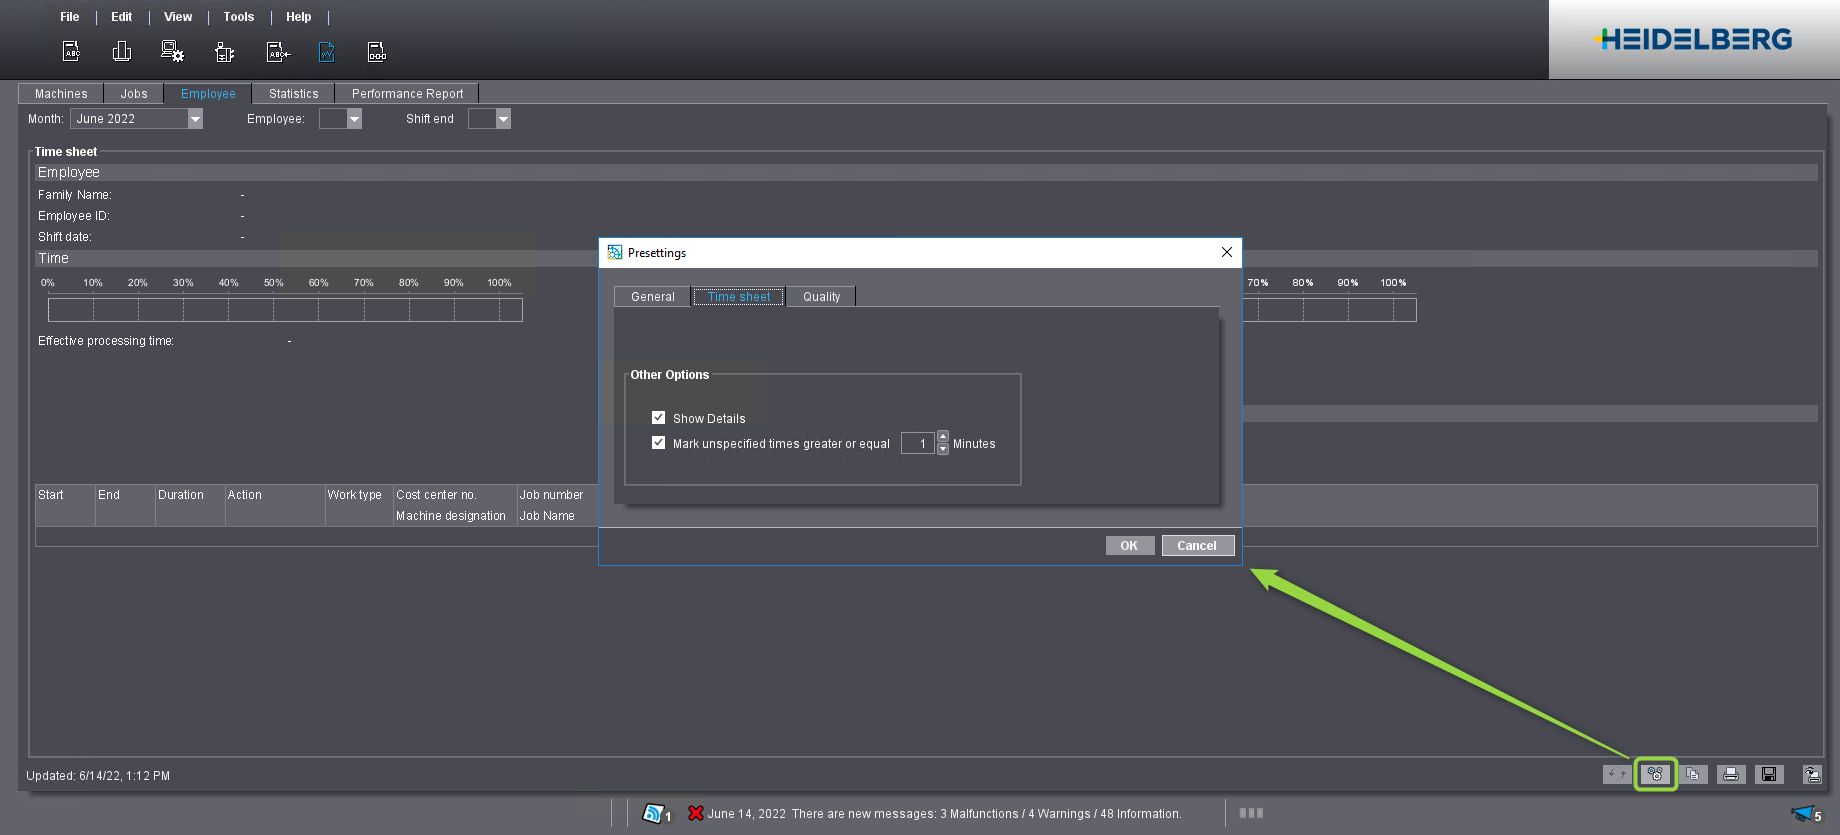The height and width of the screenshot is (835, 1840).
Task: Click the floppy disk save icon
Action: (1769, 774)
